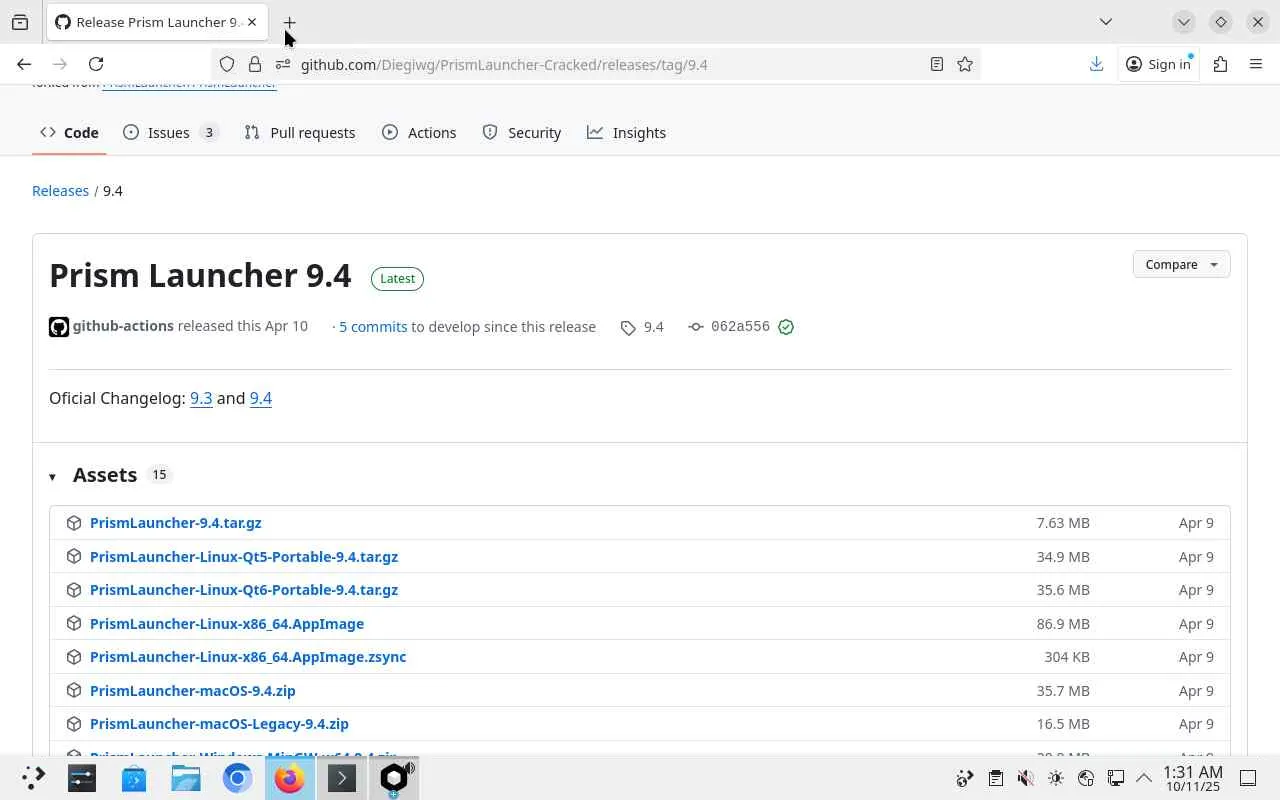Open a new browser tab
Image resolution: width=1280 pixels, height=800 pixels.
pyautogui.click(x=289, y=22)
